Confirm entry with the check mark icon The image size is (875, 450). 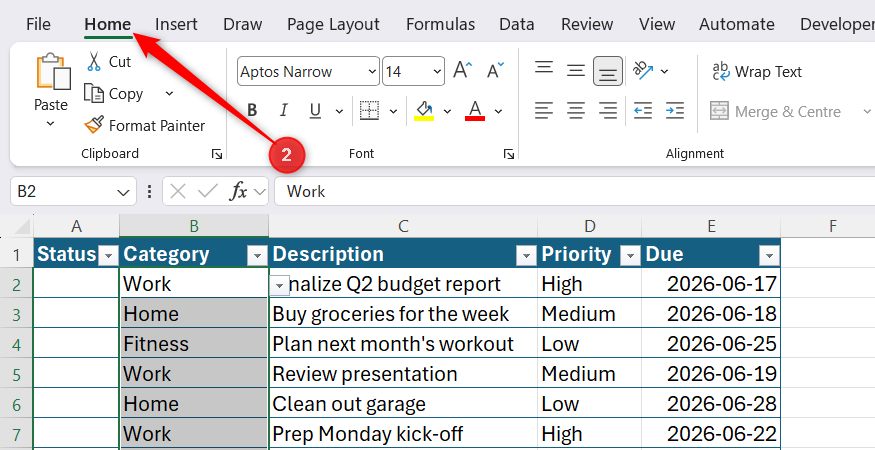[208, 192]
